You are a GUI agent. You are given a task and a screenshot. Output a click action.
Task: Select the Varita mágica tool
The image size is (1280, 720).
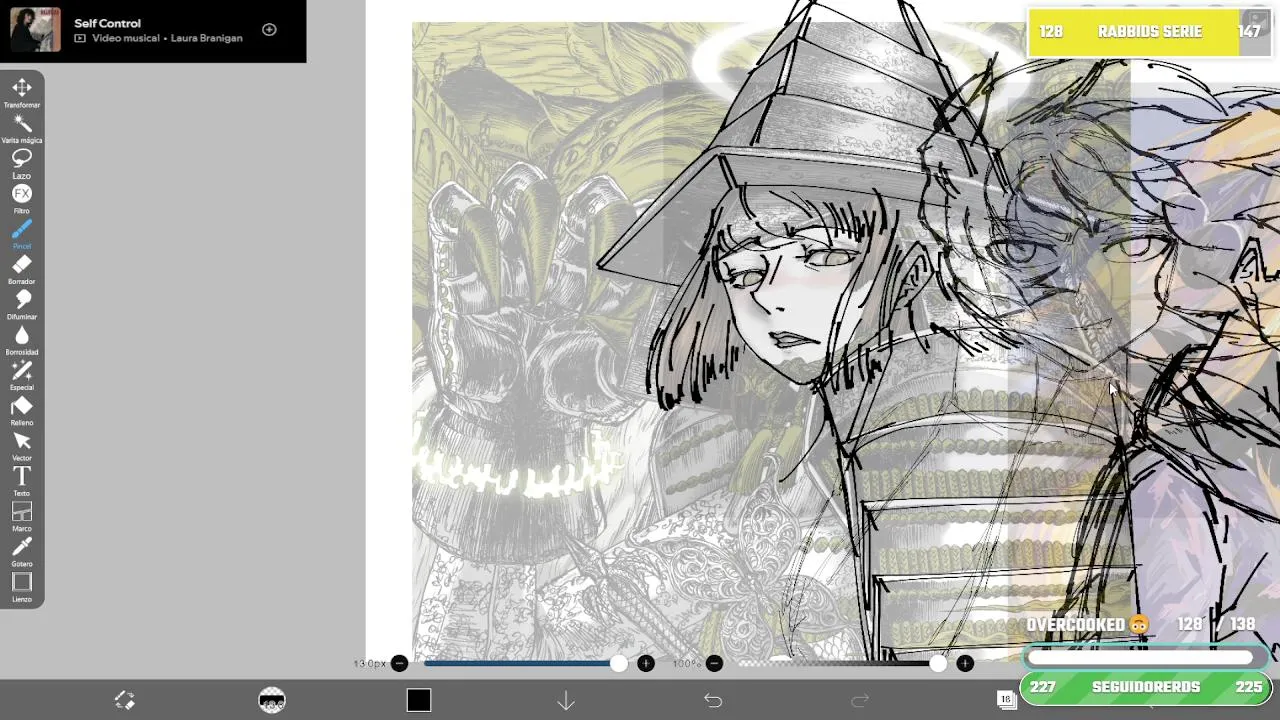tap(22, 128)
